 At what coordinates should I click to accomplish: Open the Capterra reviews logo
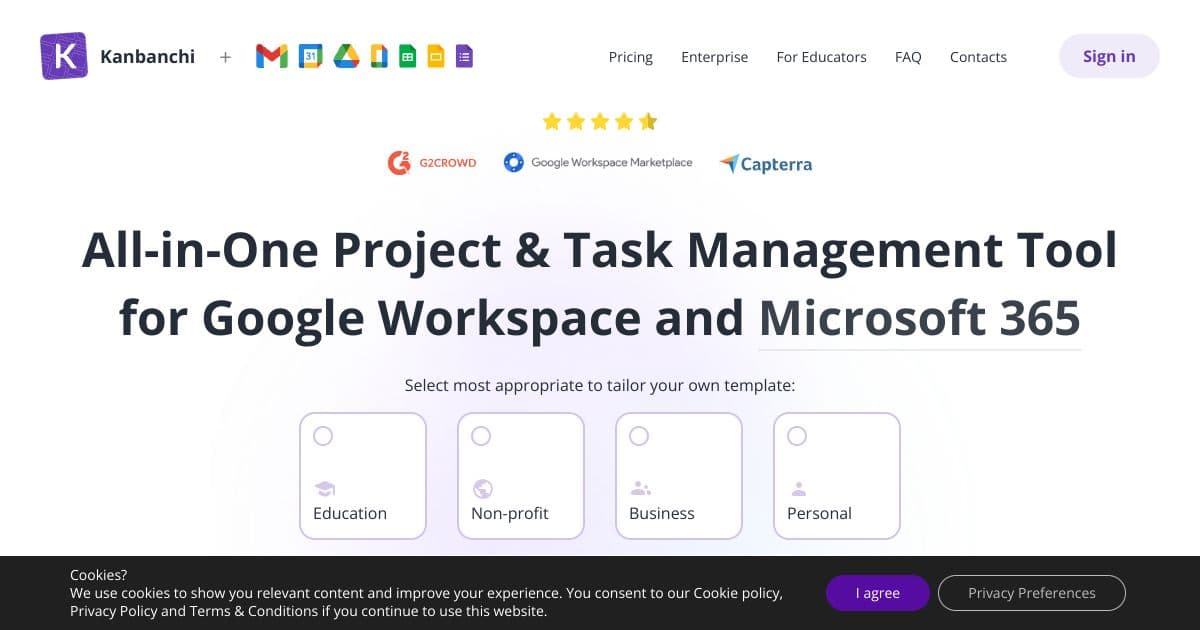(765, 164)
